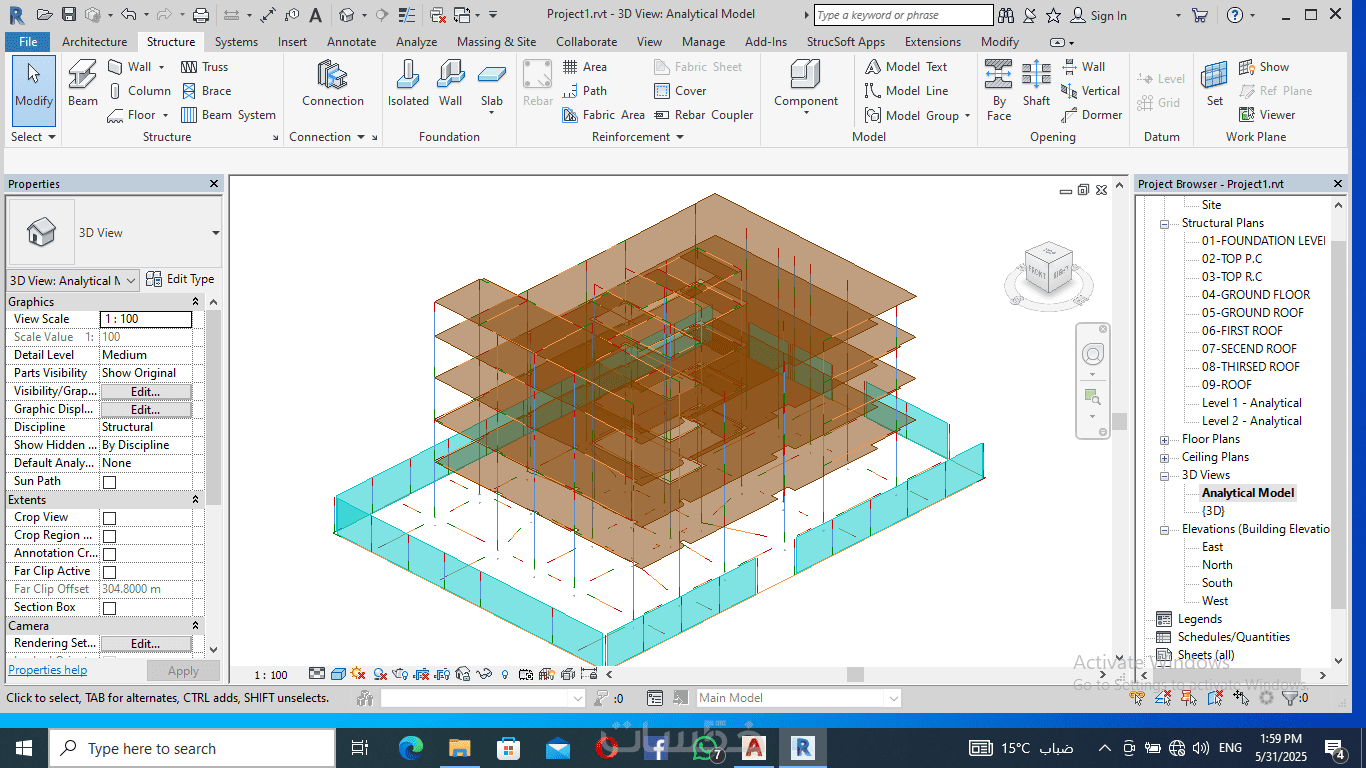Collapse the Structural Plans tree node
This screenshot has height=768, width=1366.
click(x=1164, y=224)
